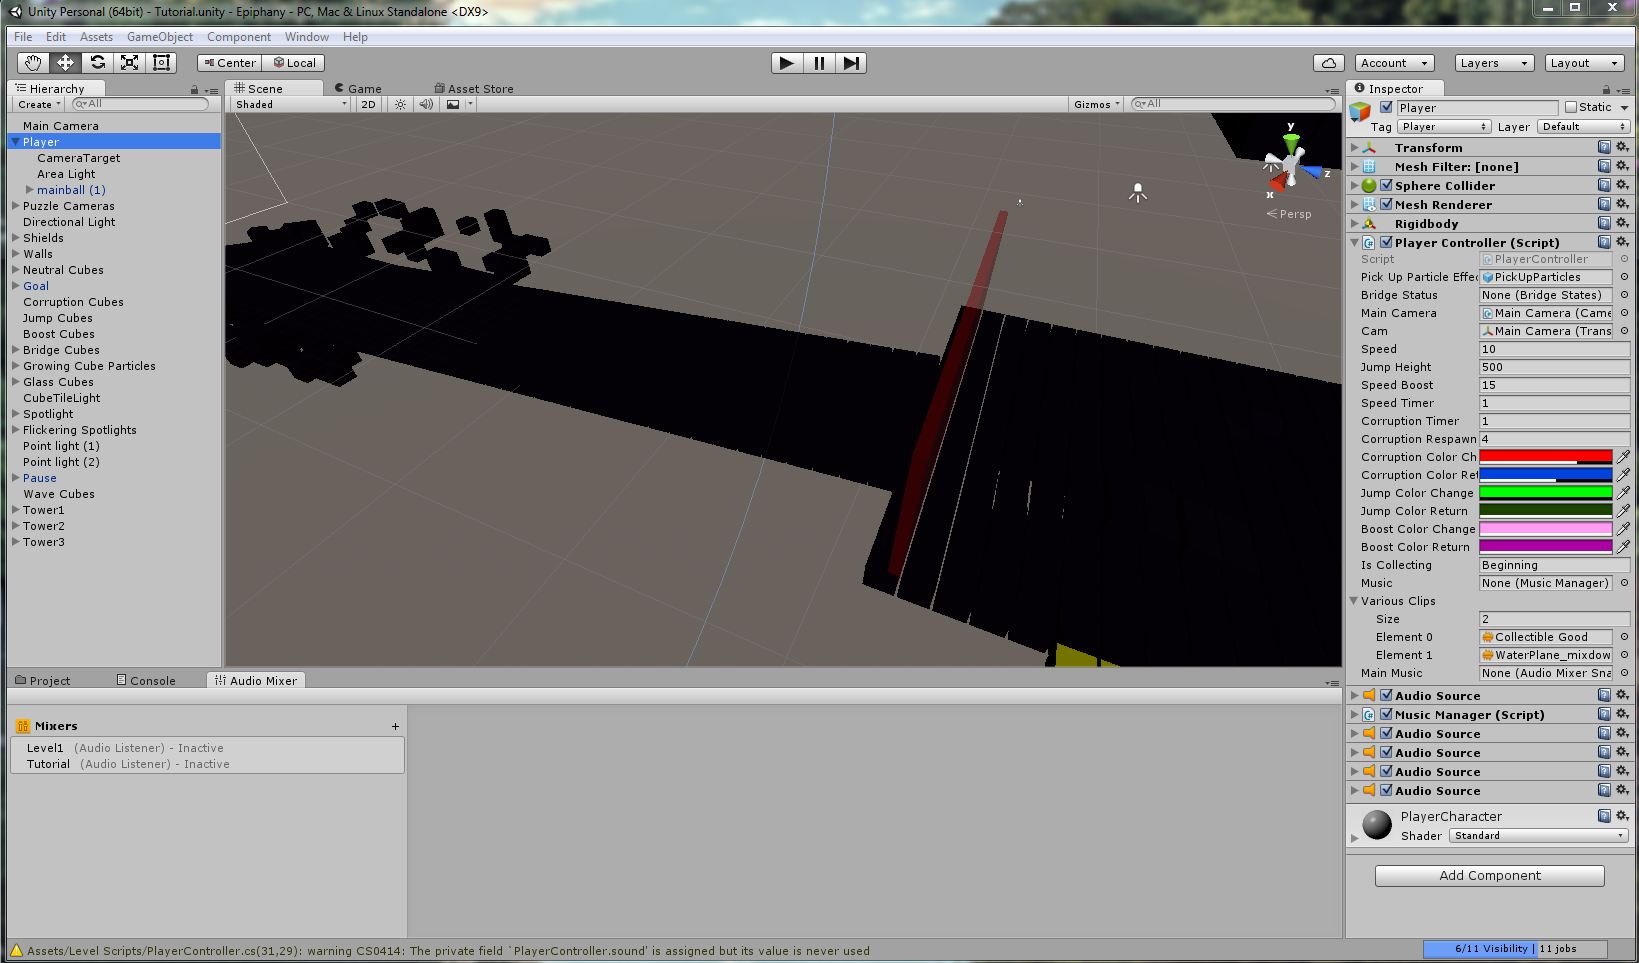
Task: Click Add Component button
Action: coord(1490,875)
